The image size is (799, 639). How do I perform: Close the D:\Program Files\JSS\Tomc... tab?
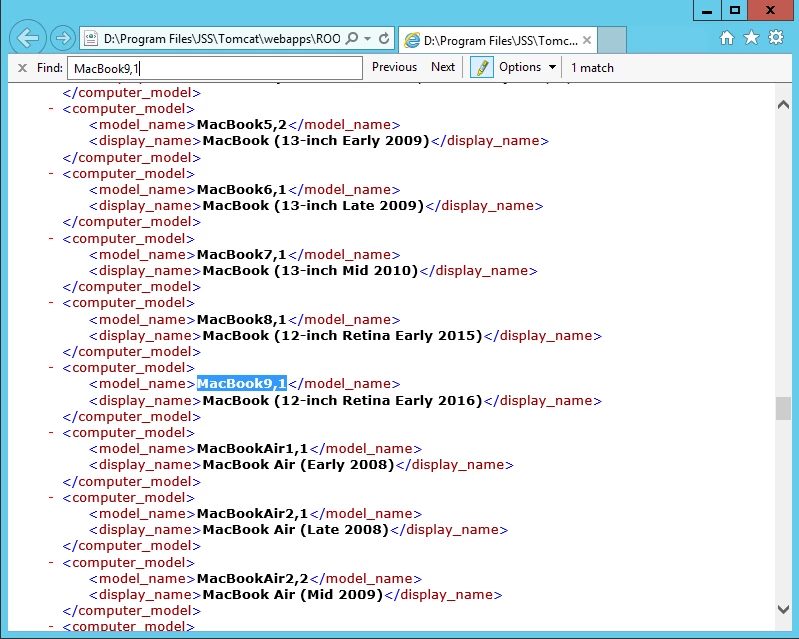coord(587,40)
